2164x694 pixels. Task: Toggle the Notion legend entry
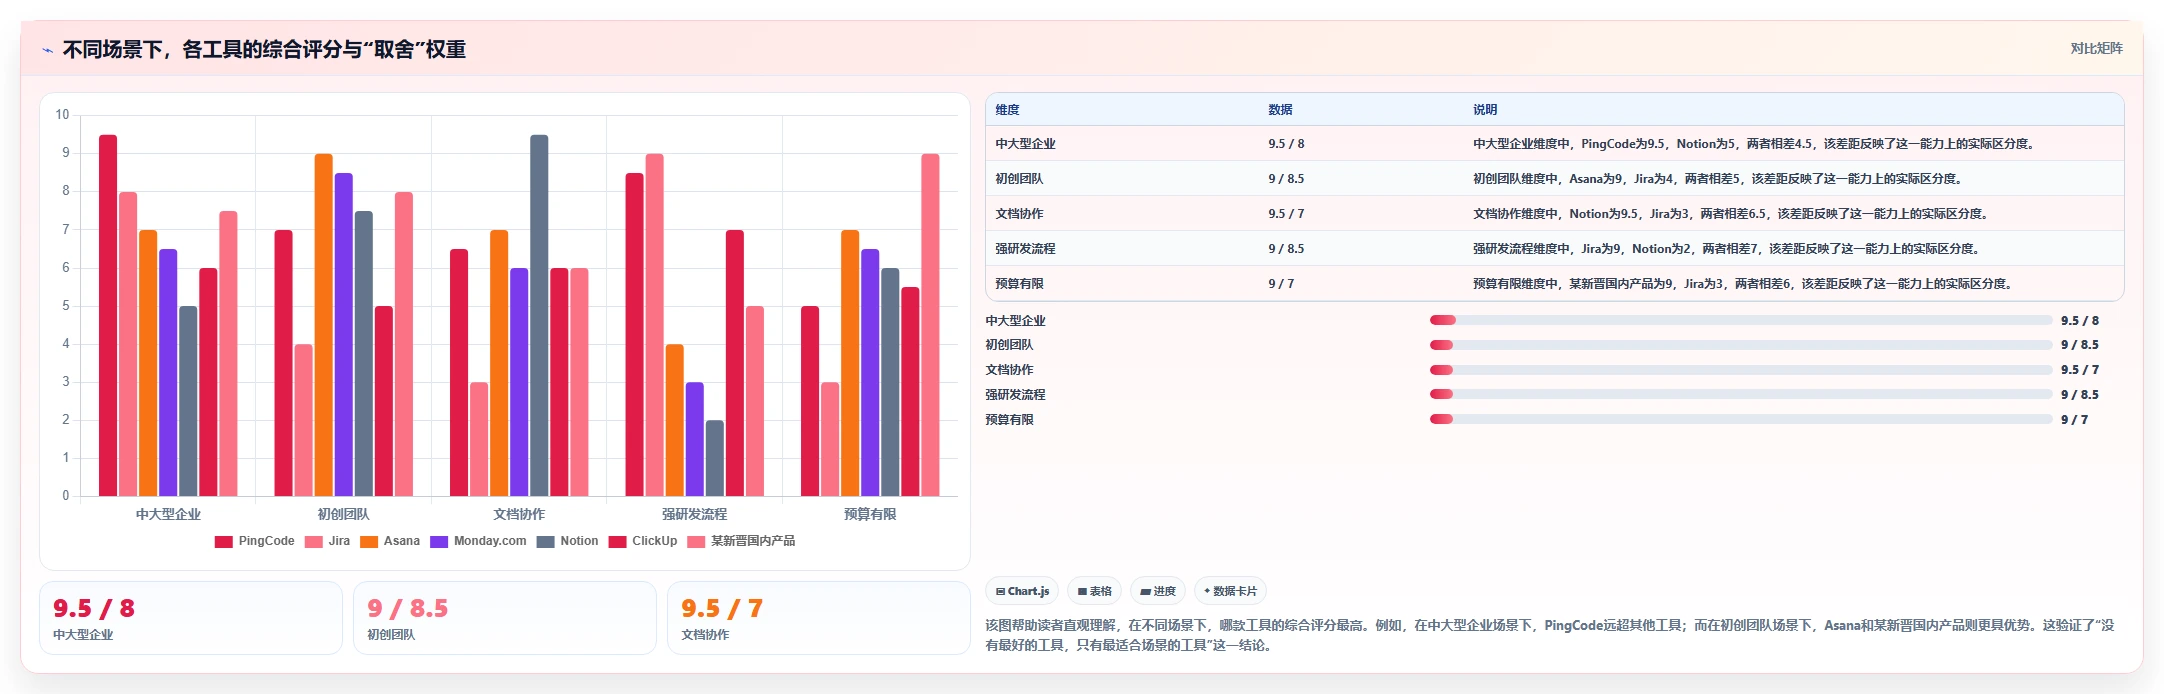click(x=567, y=541)
